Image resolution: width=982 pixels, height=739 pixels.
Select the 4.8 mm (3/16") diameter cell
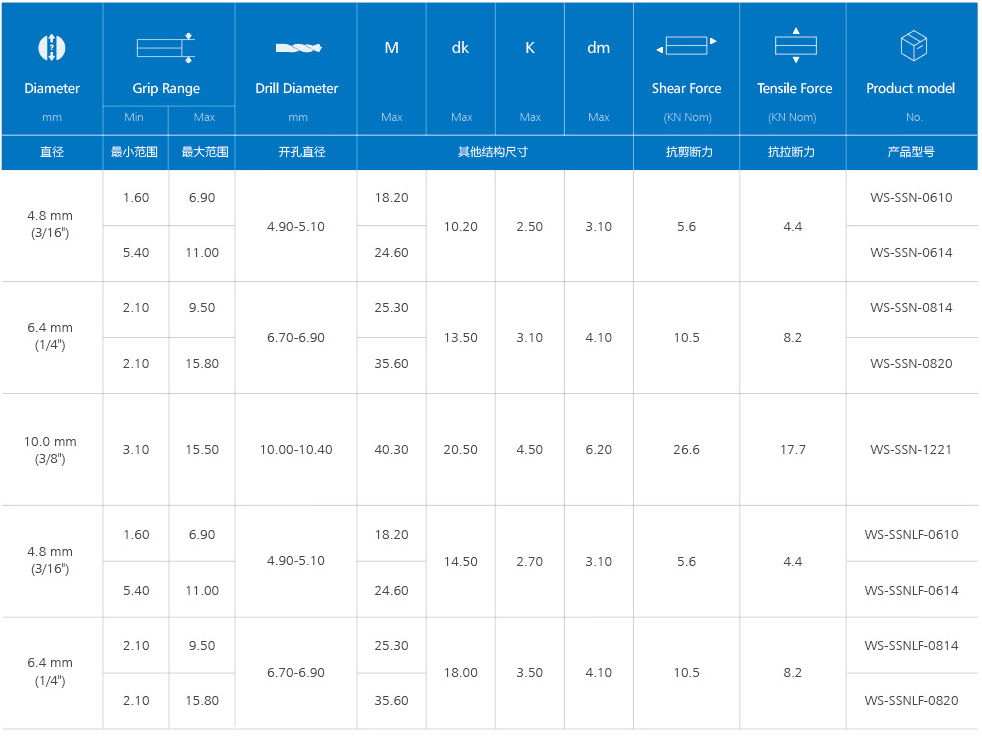click(51, 225)
